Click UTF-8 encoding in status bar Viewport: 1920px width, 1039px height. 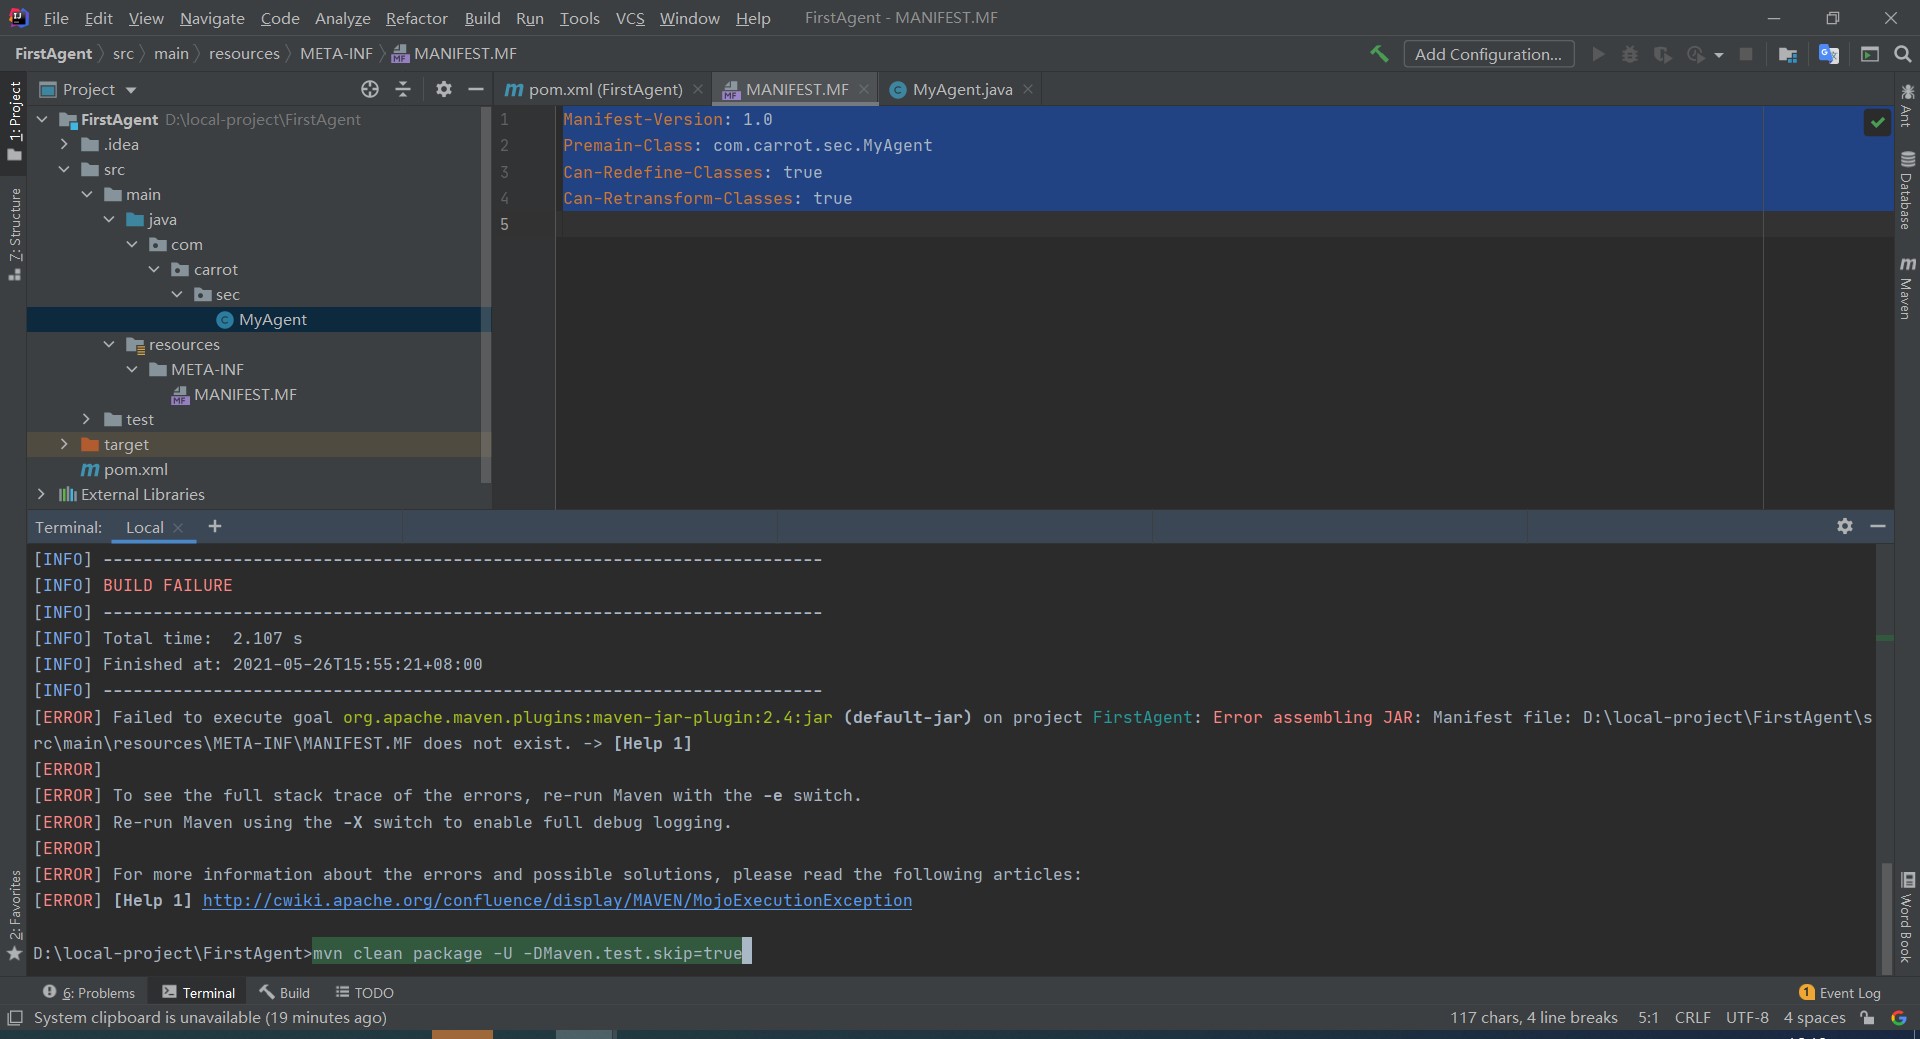pyautogui.click(x=1747, y=1018)
